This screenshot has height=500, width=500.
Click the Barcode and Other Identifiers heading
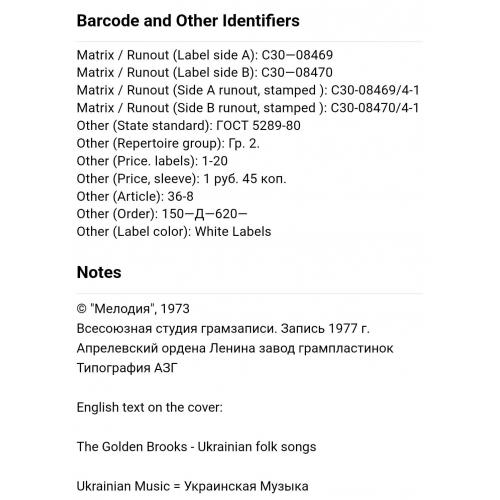pyautogui.click(x=188, y=21)
